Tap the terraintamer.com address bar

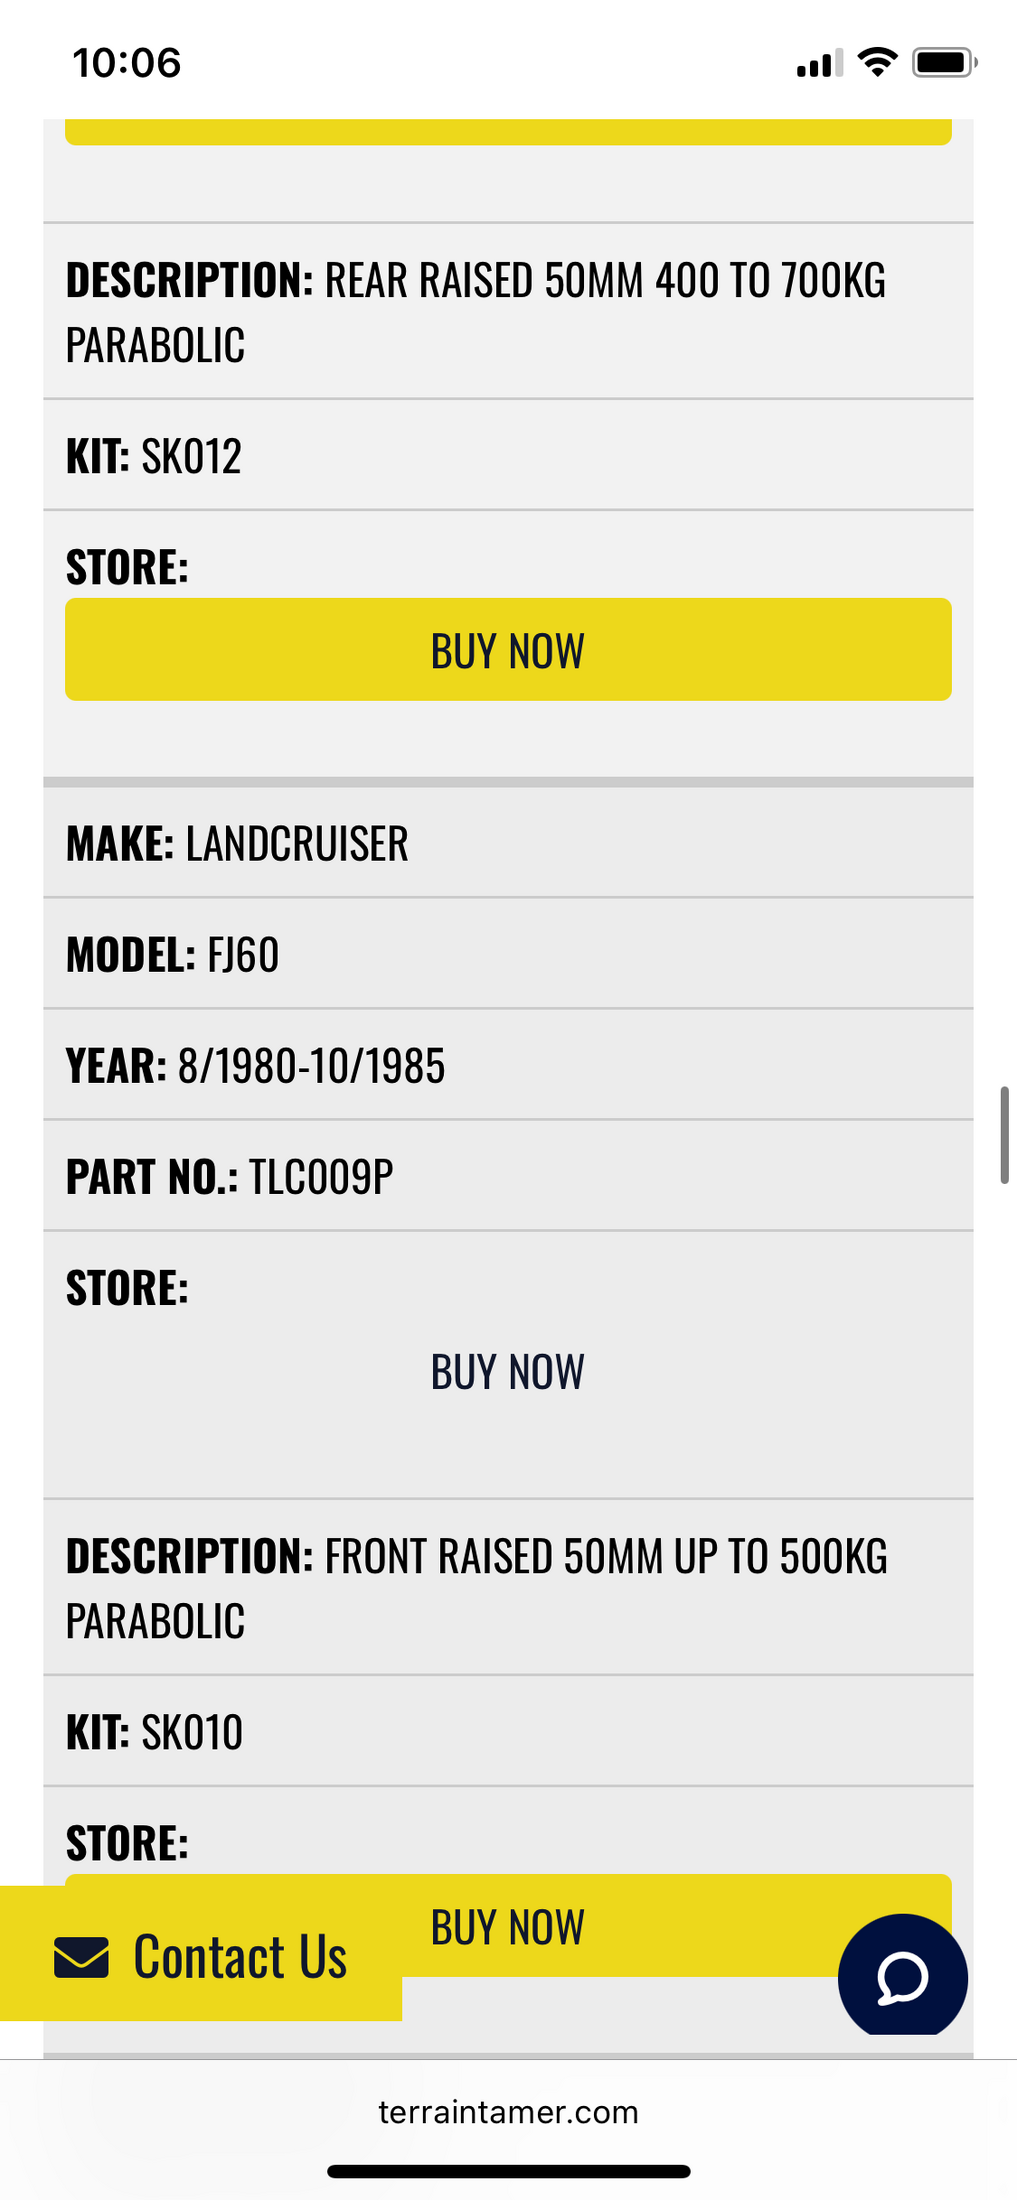tap(508, 2112)
